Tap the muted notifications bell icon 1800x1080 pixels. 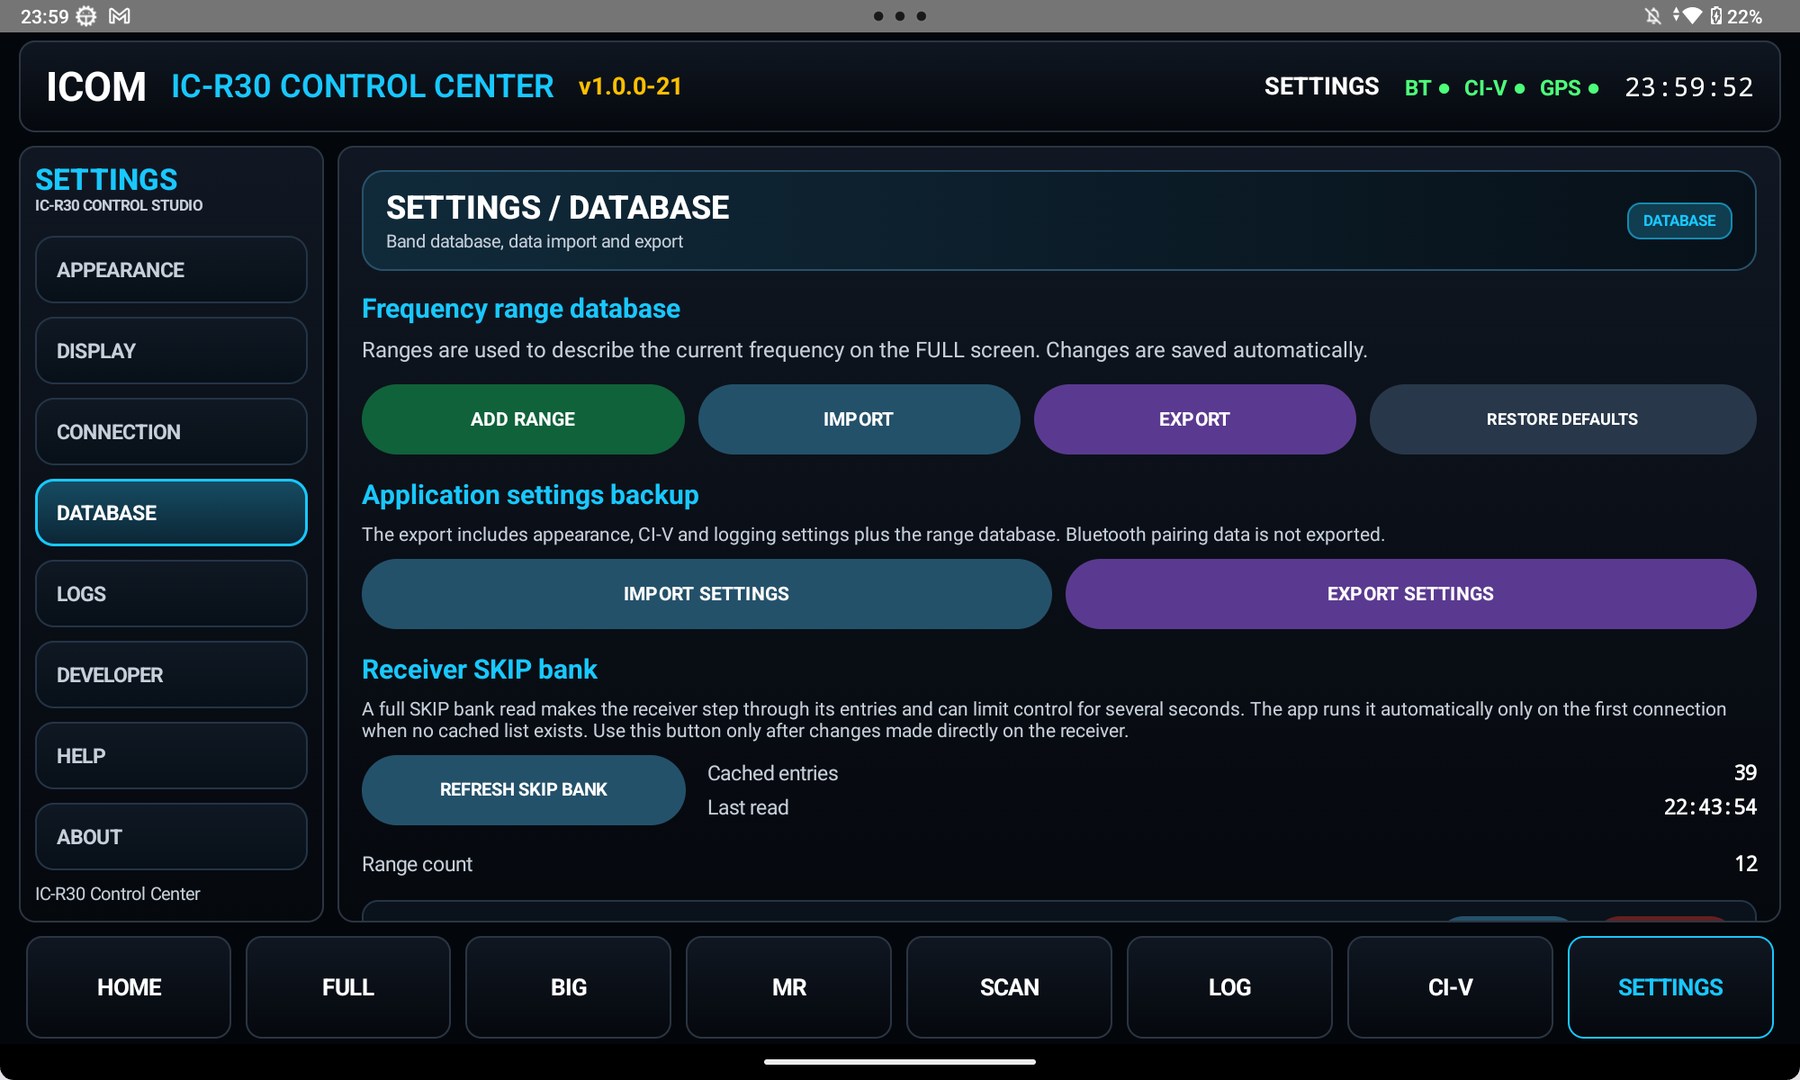[x=1653, y=16]
